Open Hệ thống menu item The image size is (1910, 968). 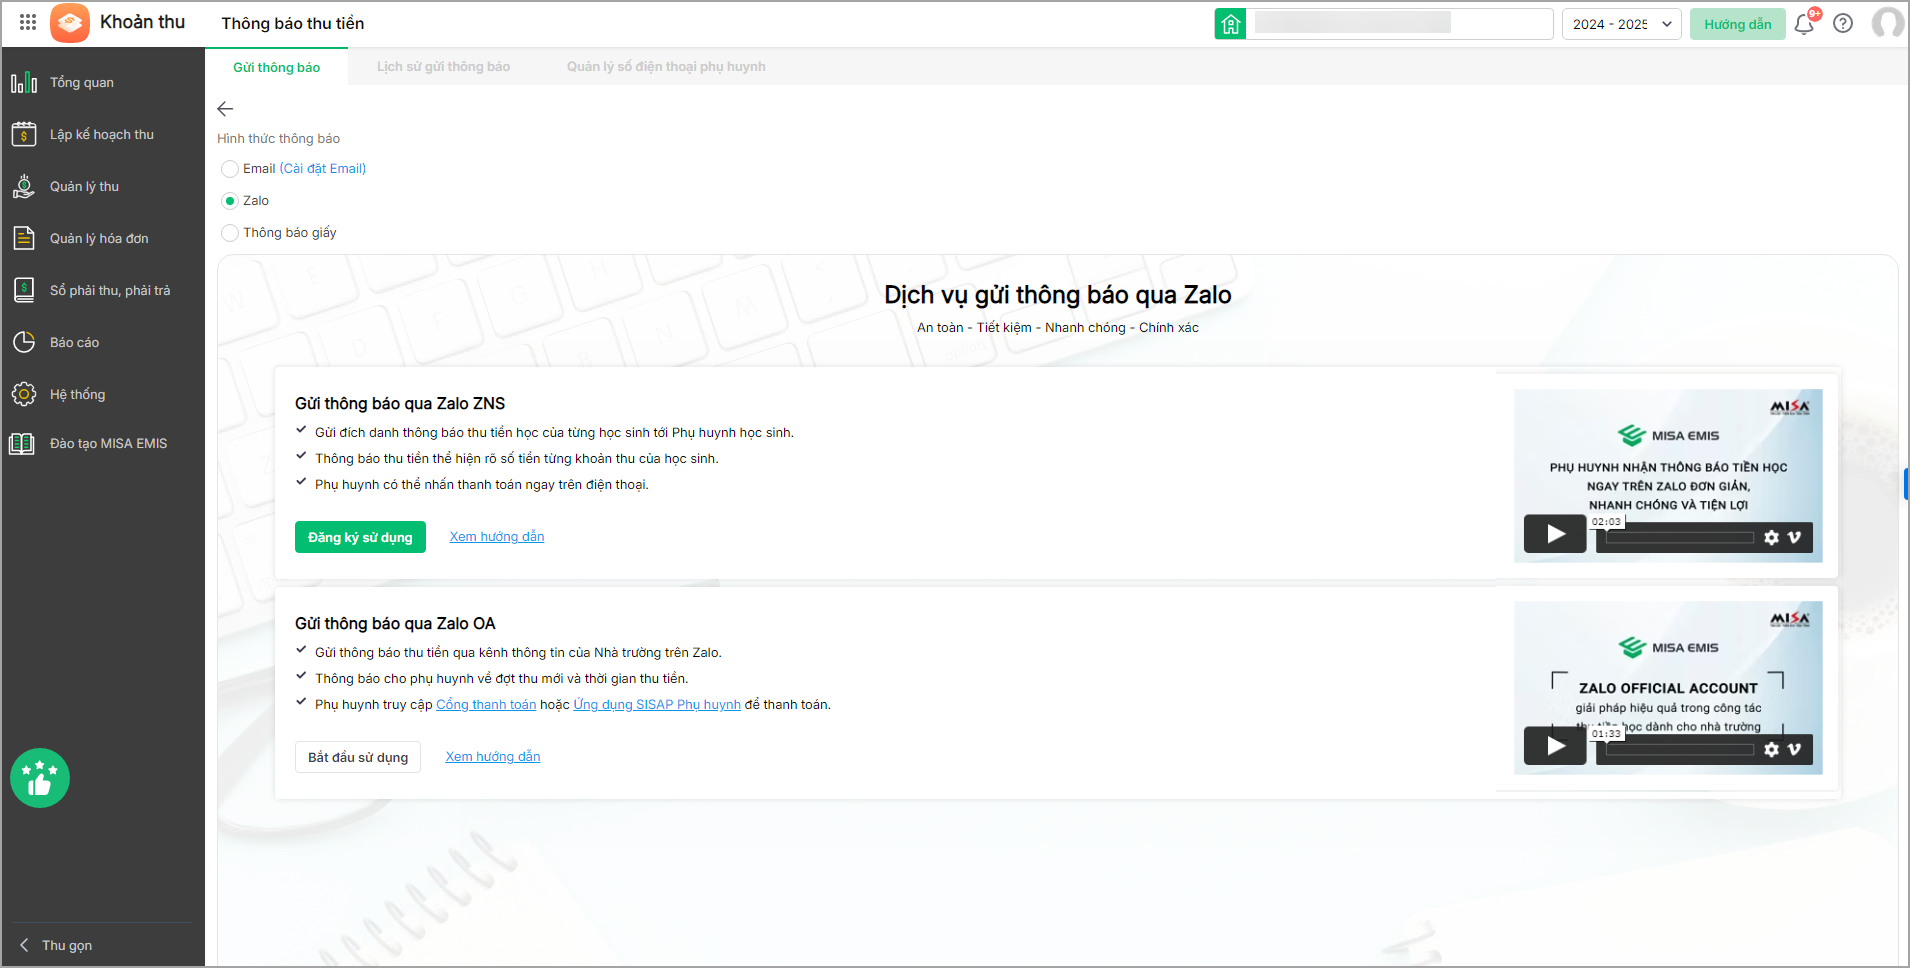tap(78, 394)
